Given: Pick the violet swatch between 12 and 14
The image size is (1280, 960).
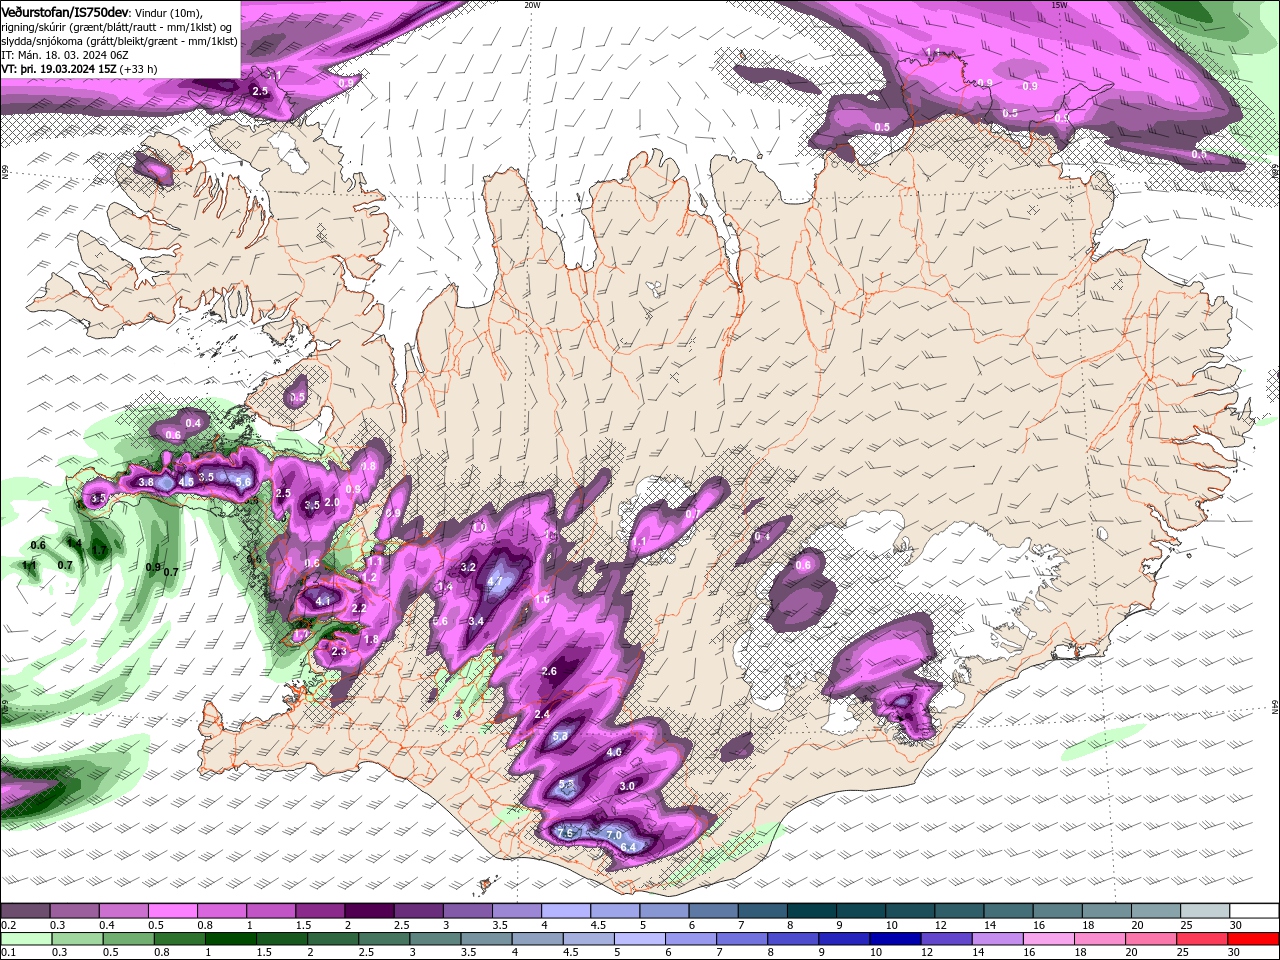Looking at the screenshot, I should [946, 939].
